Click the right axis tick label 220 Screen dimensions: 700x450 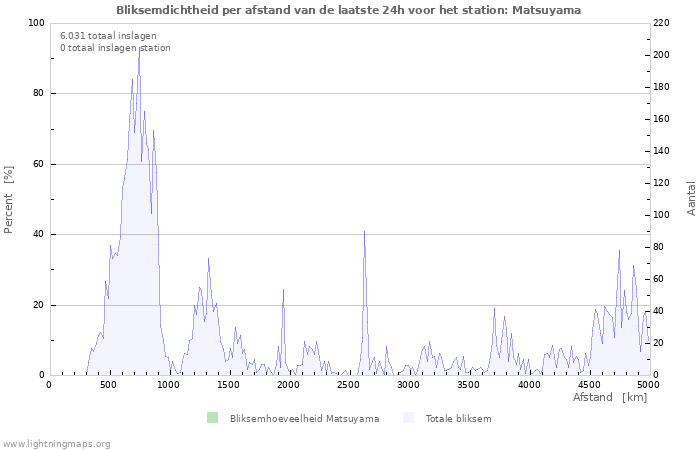tap(663, 23)
